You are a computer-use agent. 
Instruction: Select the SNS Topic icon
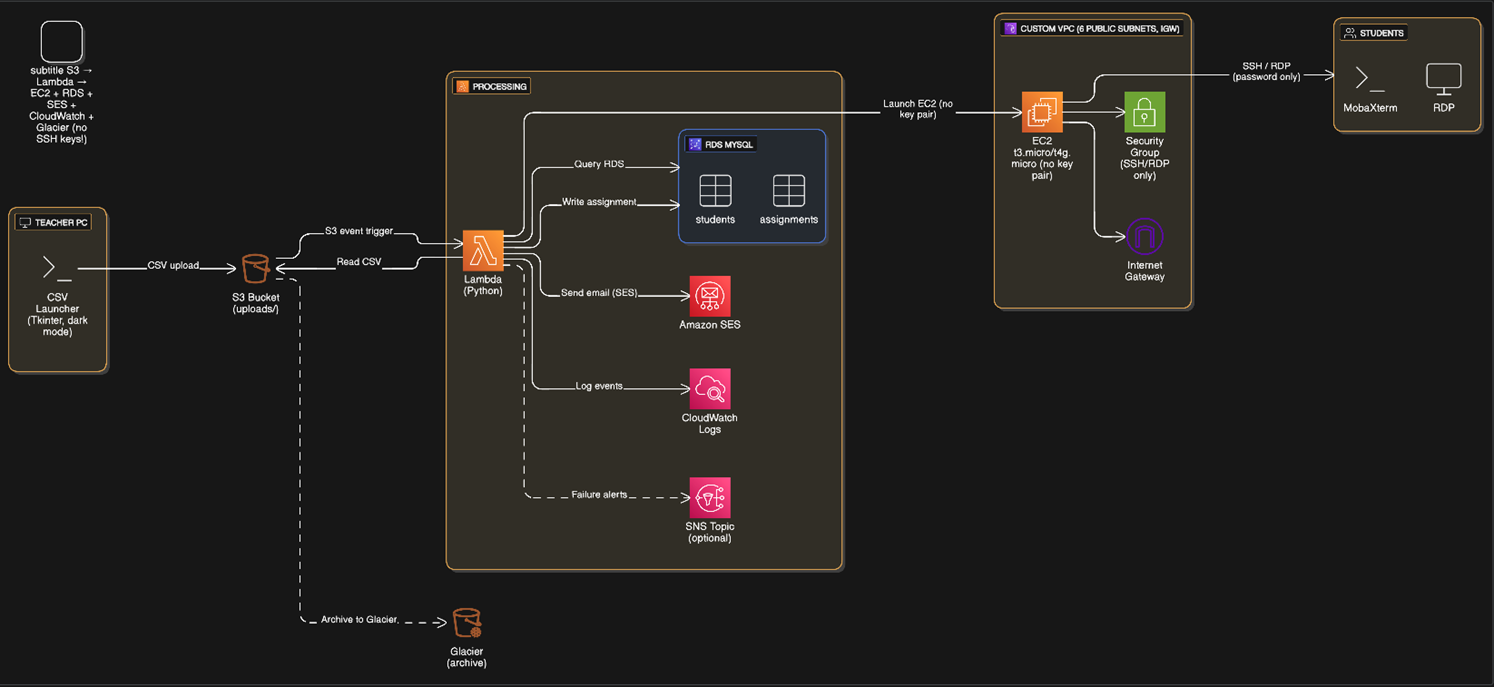tap(710, 498)
